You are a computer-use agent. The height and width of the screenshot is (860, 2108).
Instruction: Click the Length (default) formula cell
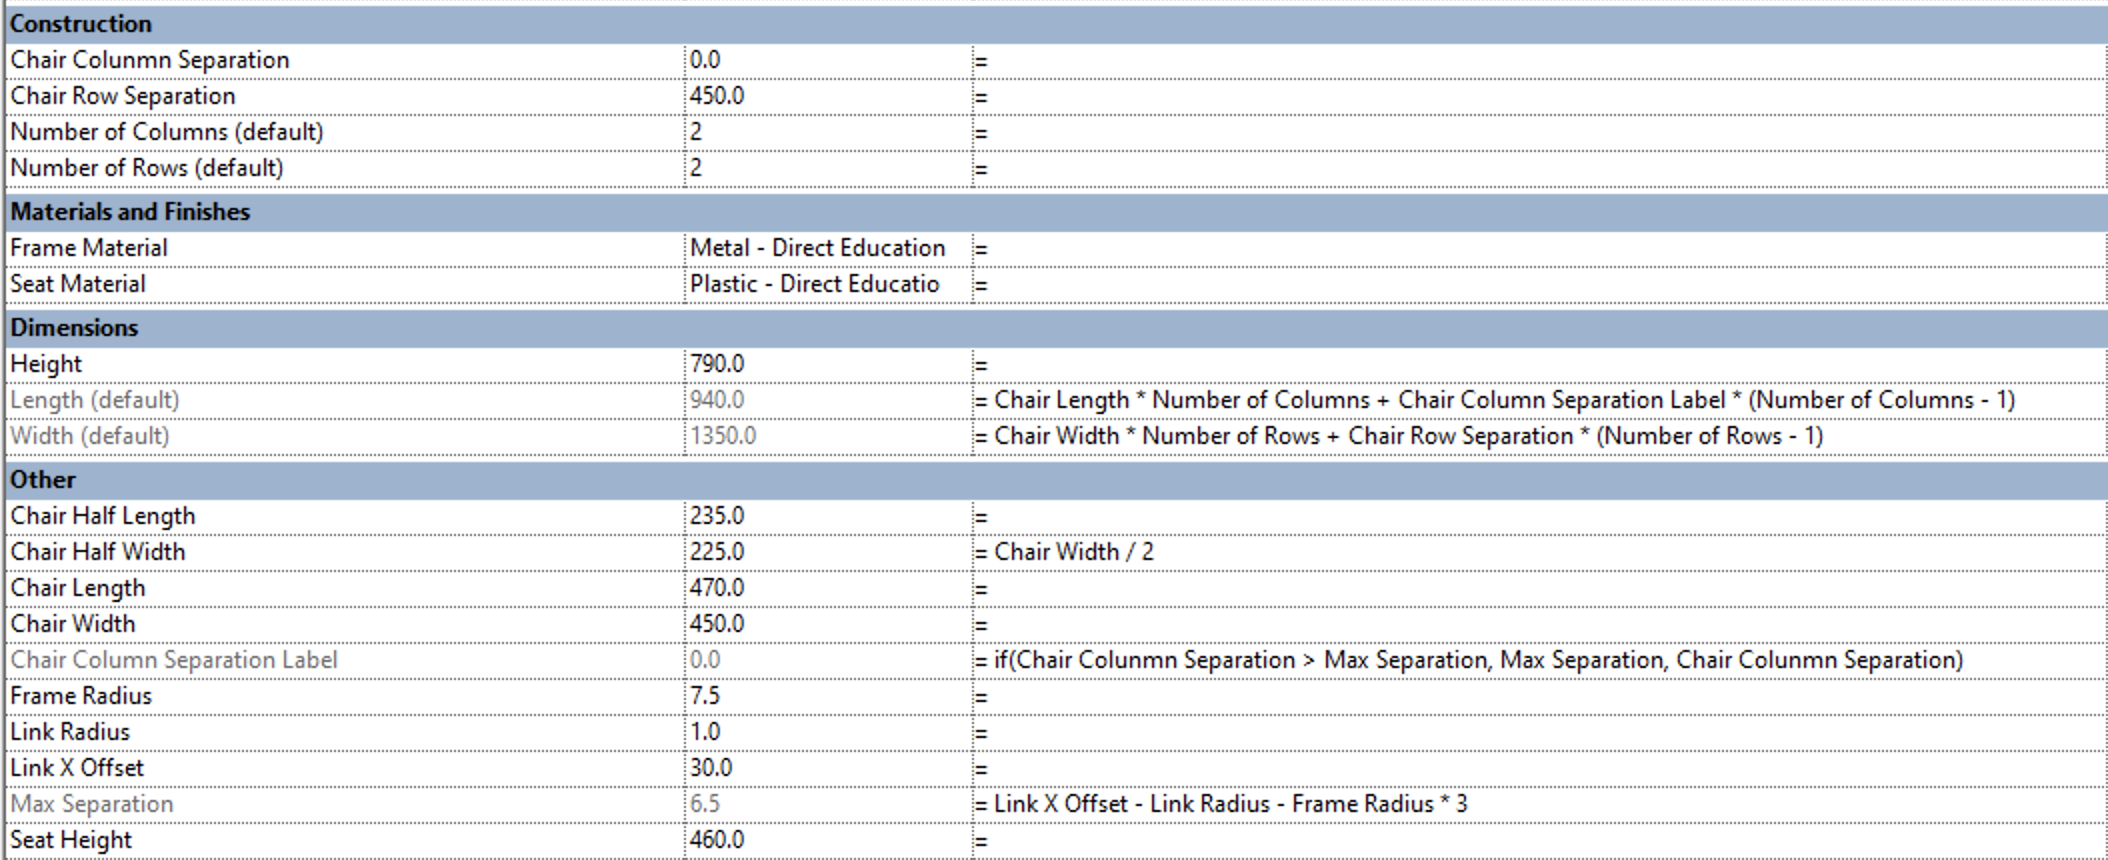[x=1540, y=400]
